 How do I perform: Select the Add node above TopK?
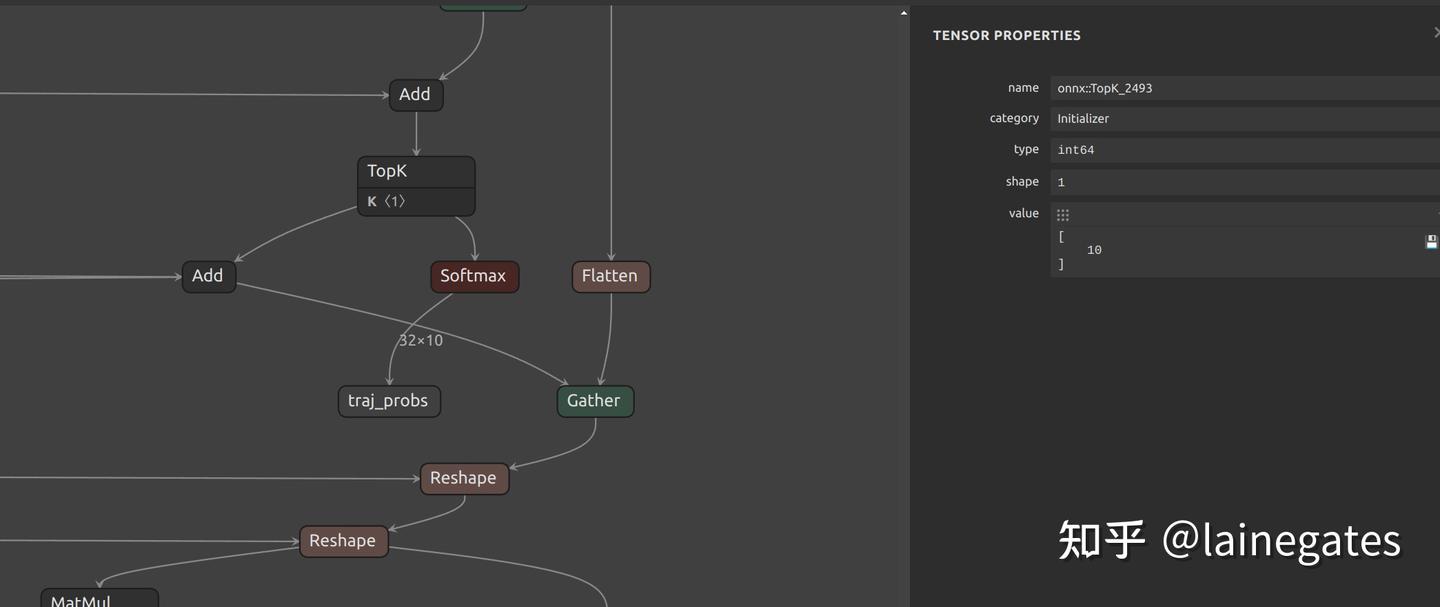415,94
